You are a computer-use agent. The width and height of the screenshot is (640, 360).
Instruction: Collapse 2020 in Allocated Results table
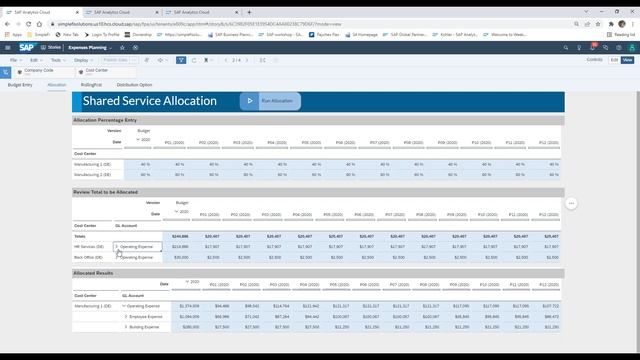[x=187, y=282]
